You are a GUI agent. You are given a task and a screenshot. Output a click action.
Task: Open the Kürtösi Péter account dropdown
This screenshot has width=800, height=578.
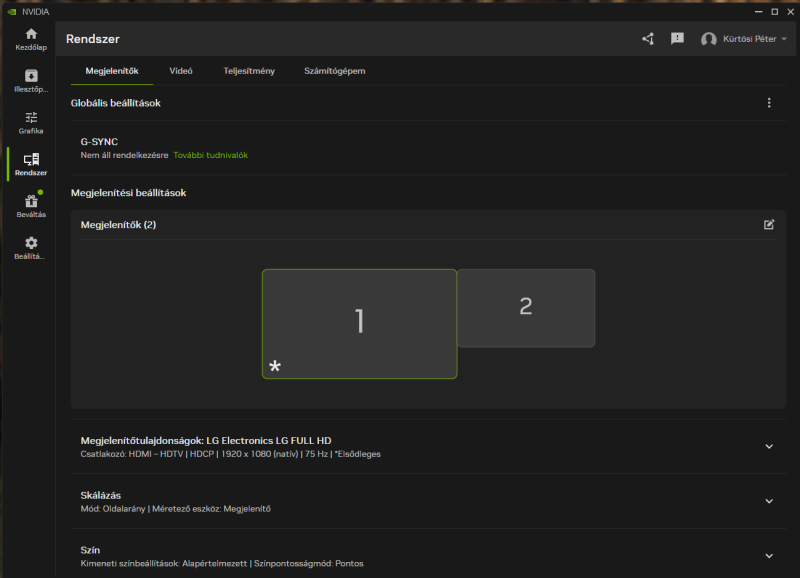click(755, 39)
